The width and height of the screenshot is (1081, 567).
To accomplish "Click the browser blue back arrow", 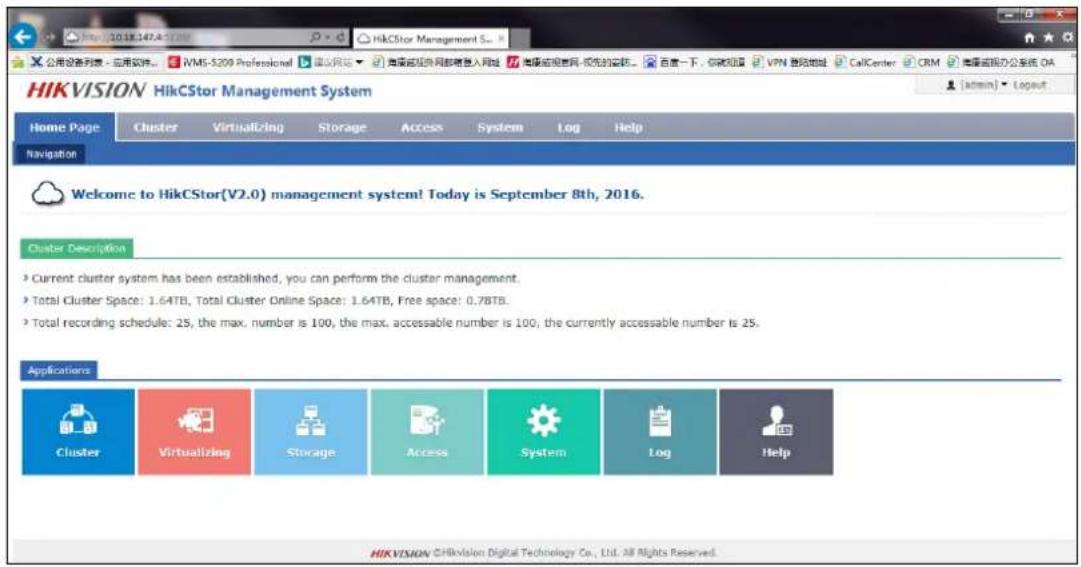I will [x=23, y=37].
